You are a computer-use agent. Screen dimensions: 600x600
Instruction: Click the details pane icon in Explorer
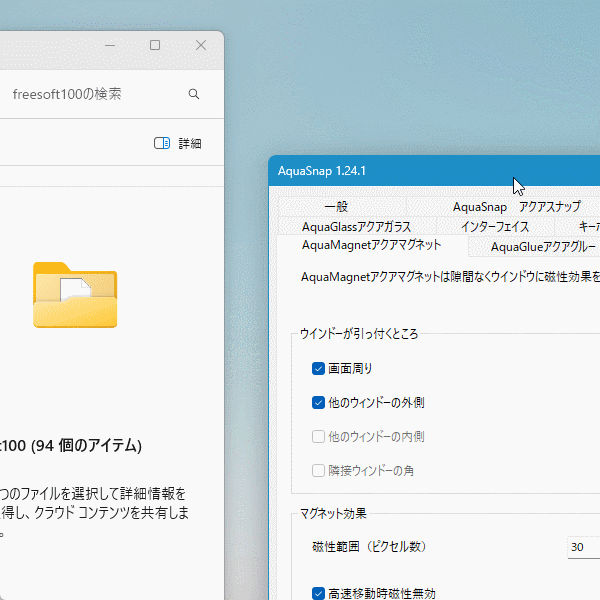pos(162,143)
